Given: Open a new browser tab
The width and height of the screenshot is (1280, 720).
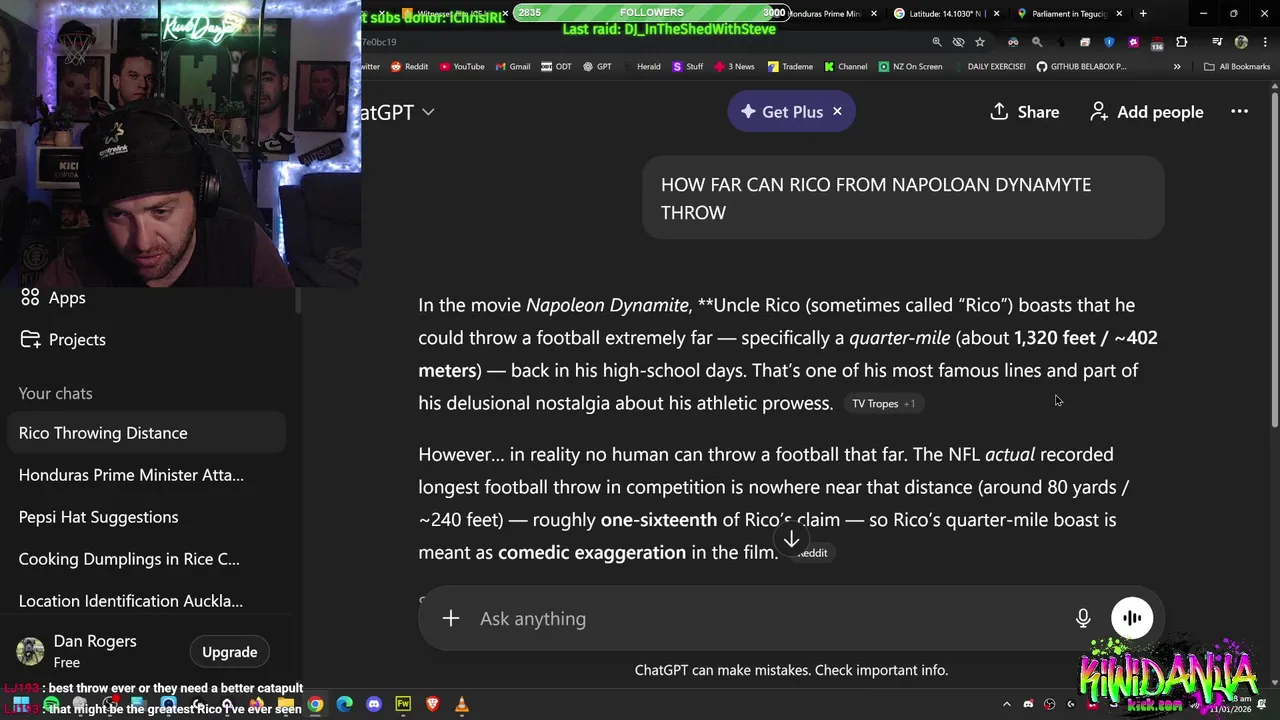Looking at the screenshot, I should 1143,14.
